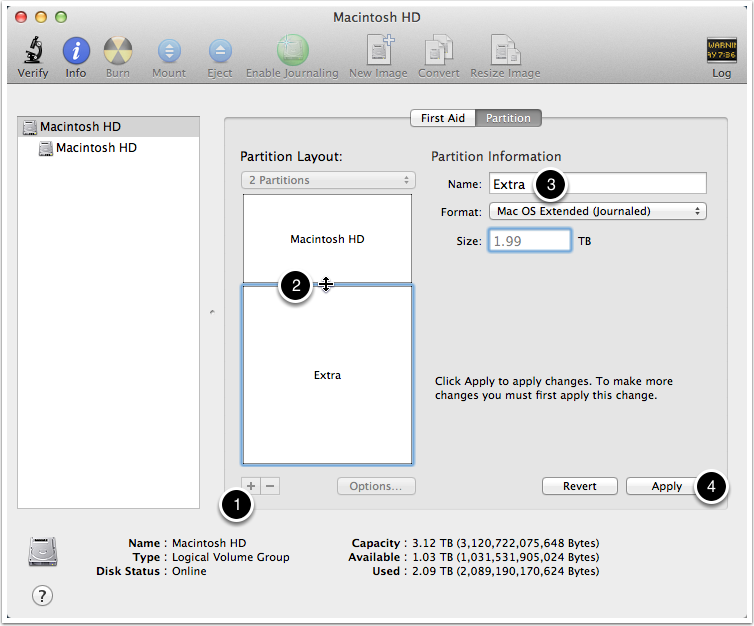Click the sidebar collapse handle dot
This screenshot has width=754, height=626.
[x=212, y=313]
